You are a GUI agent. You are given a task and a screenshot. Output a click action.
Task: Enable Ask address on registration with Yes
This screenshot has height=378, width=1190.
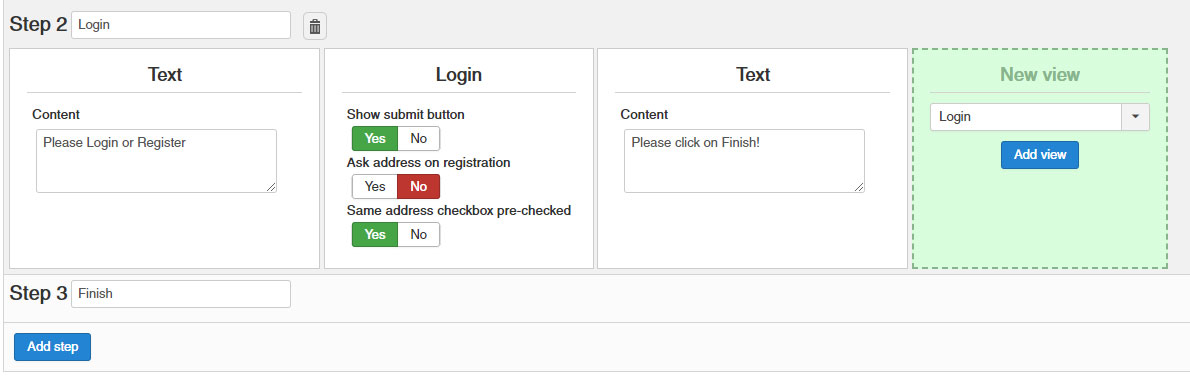(375, 186)
